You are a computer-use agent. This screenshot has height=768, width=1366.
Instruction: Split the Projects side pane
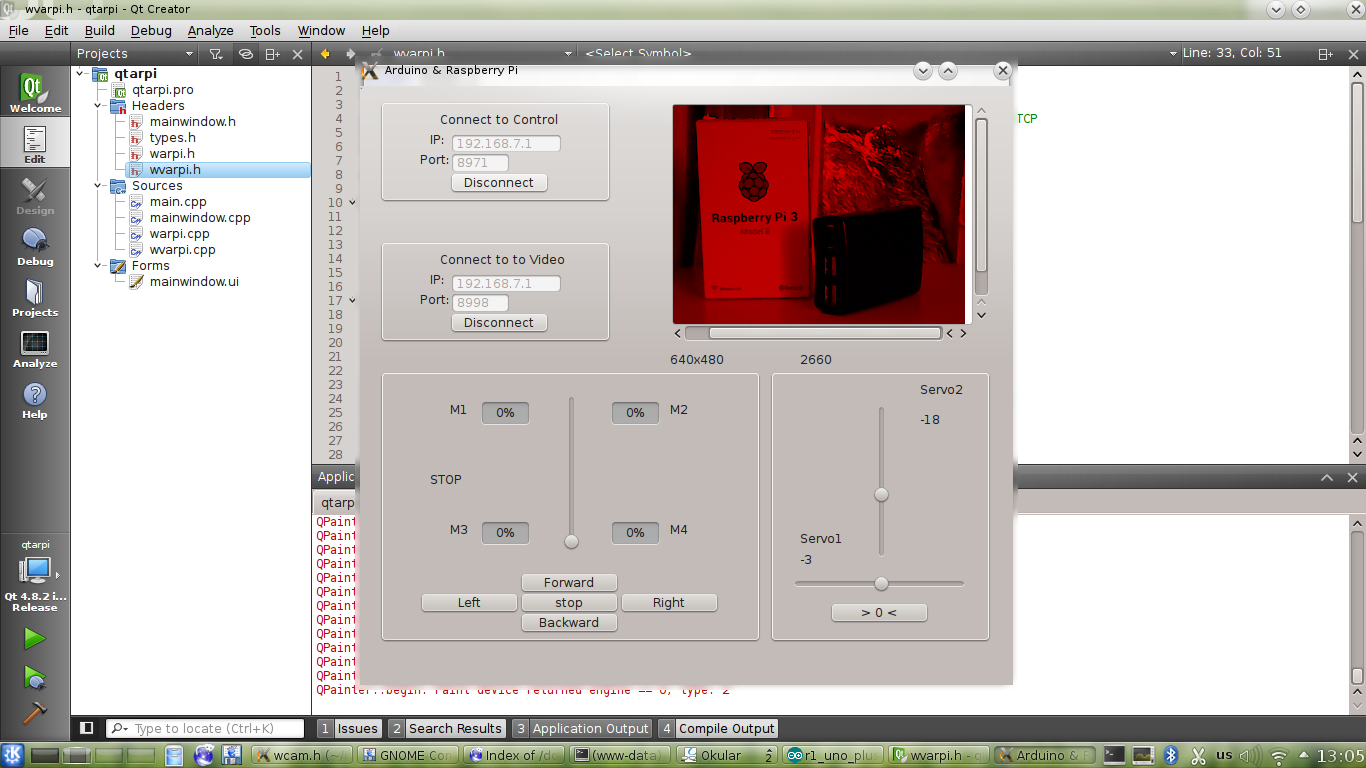tap(272, 54)
